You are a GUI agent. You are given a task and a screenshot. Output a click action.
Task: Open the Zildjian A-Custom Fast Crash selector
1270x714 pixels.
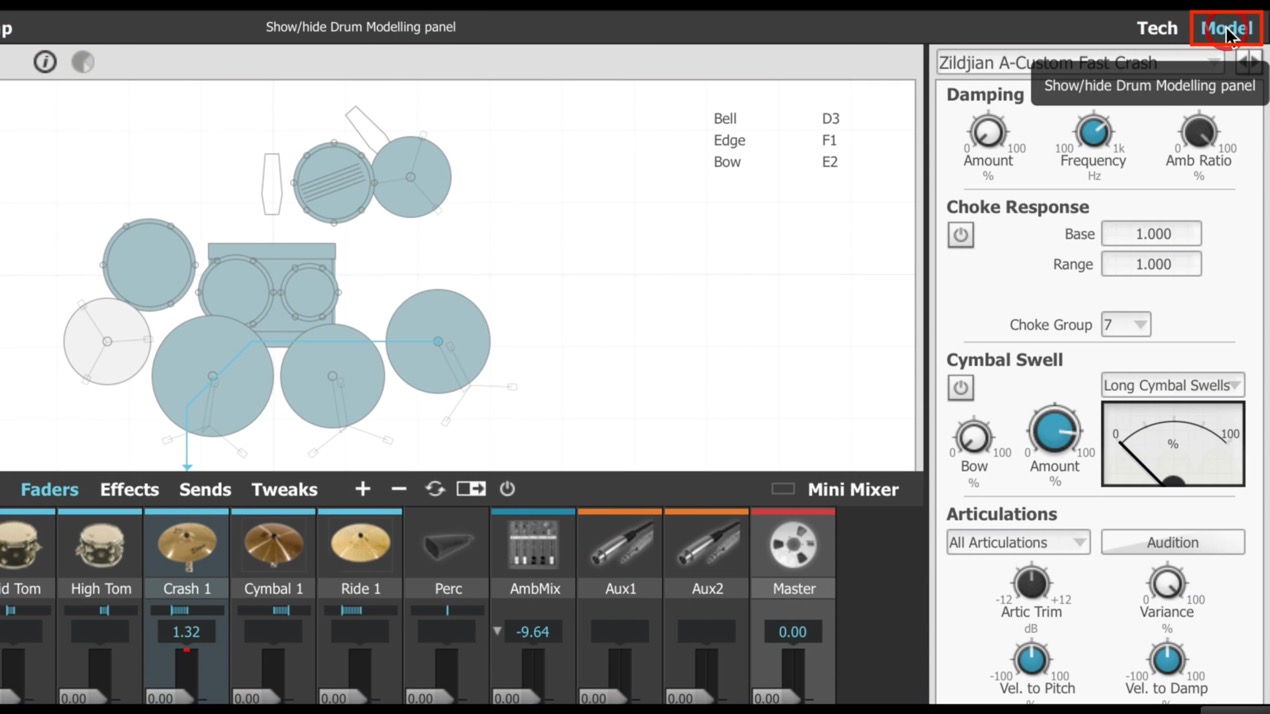pyautogui.click(x=1080, y=62)
